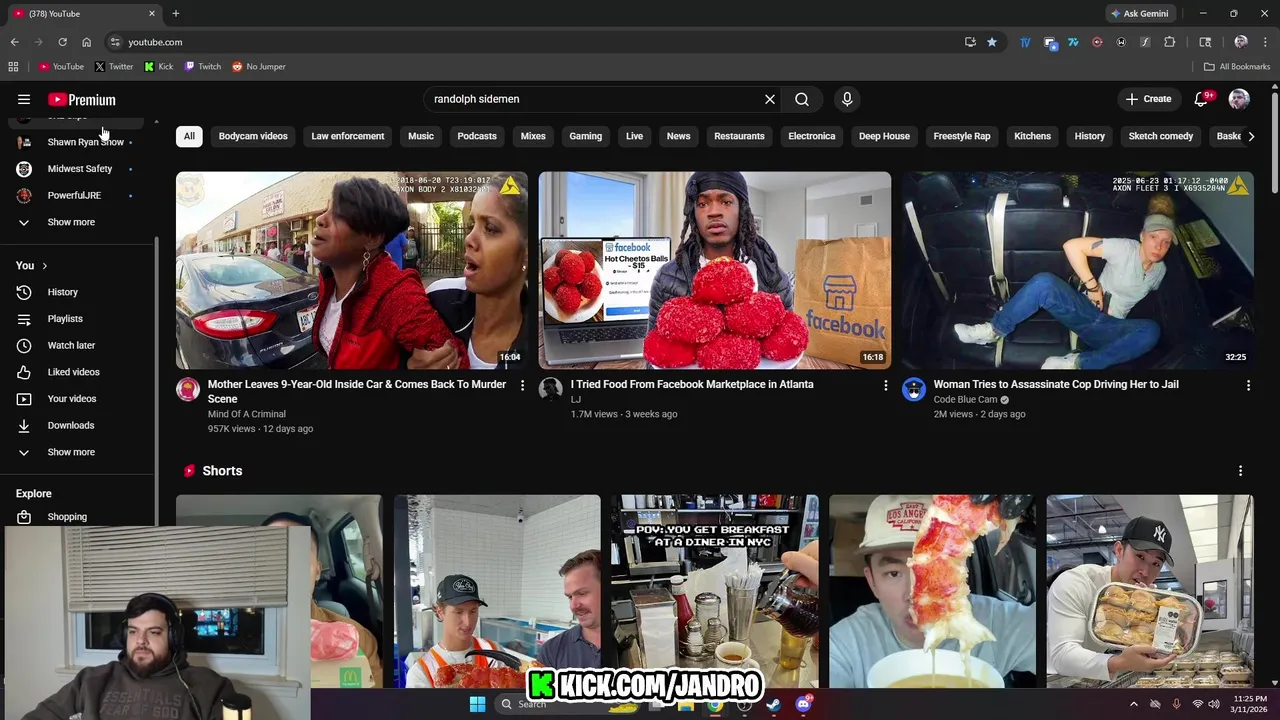Select the Gaming filter chip
The image size is (1280, 720).
coord(586,136)
